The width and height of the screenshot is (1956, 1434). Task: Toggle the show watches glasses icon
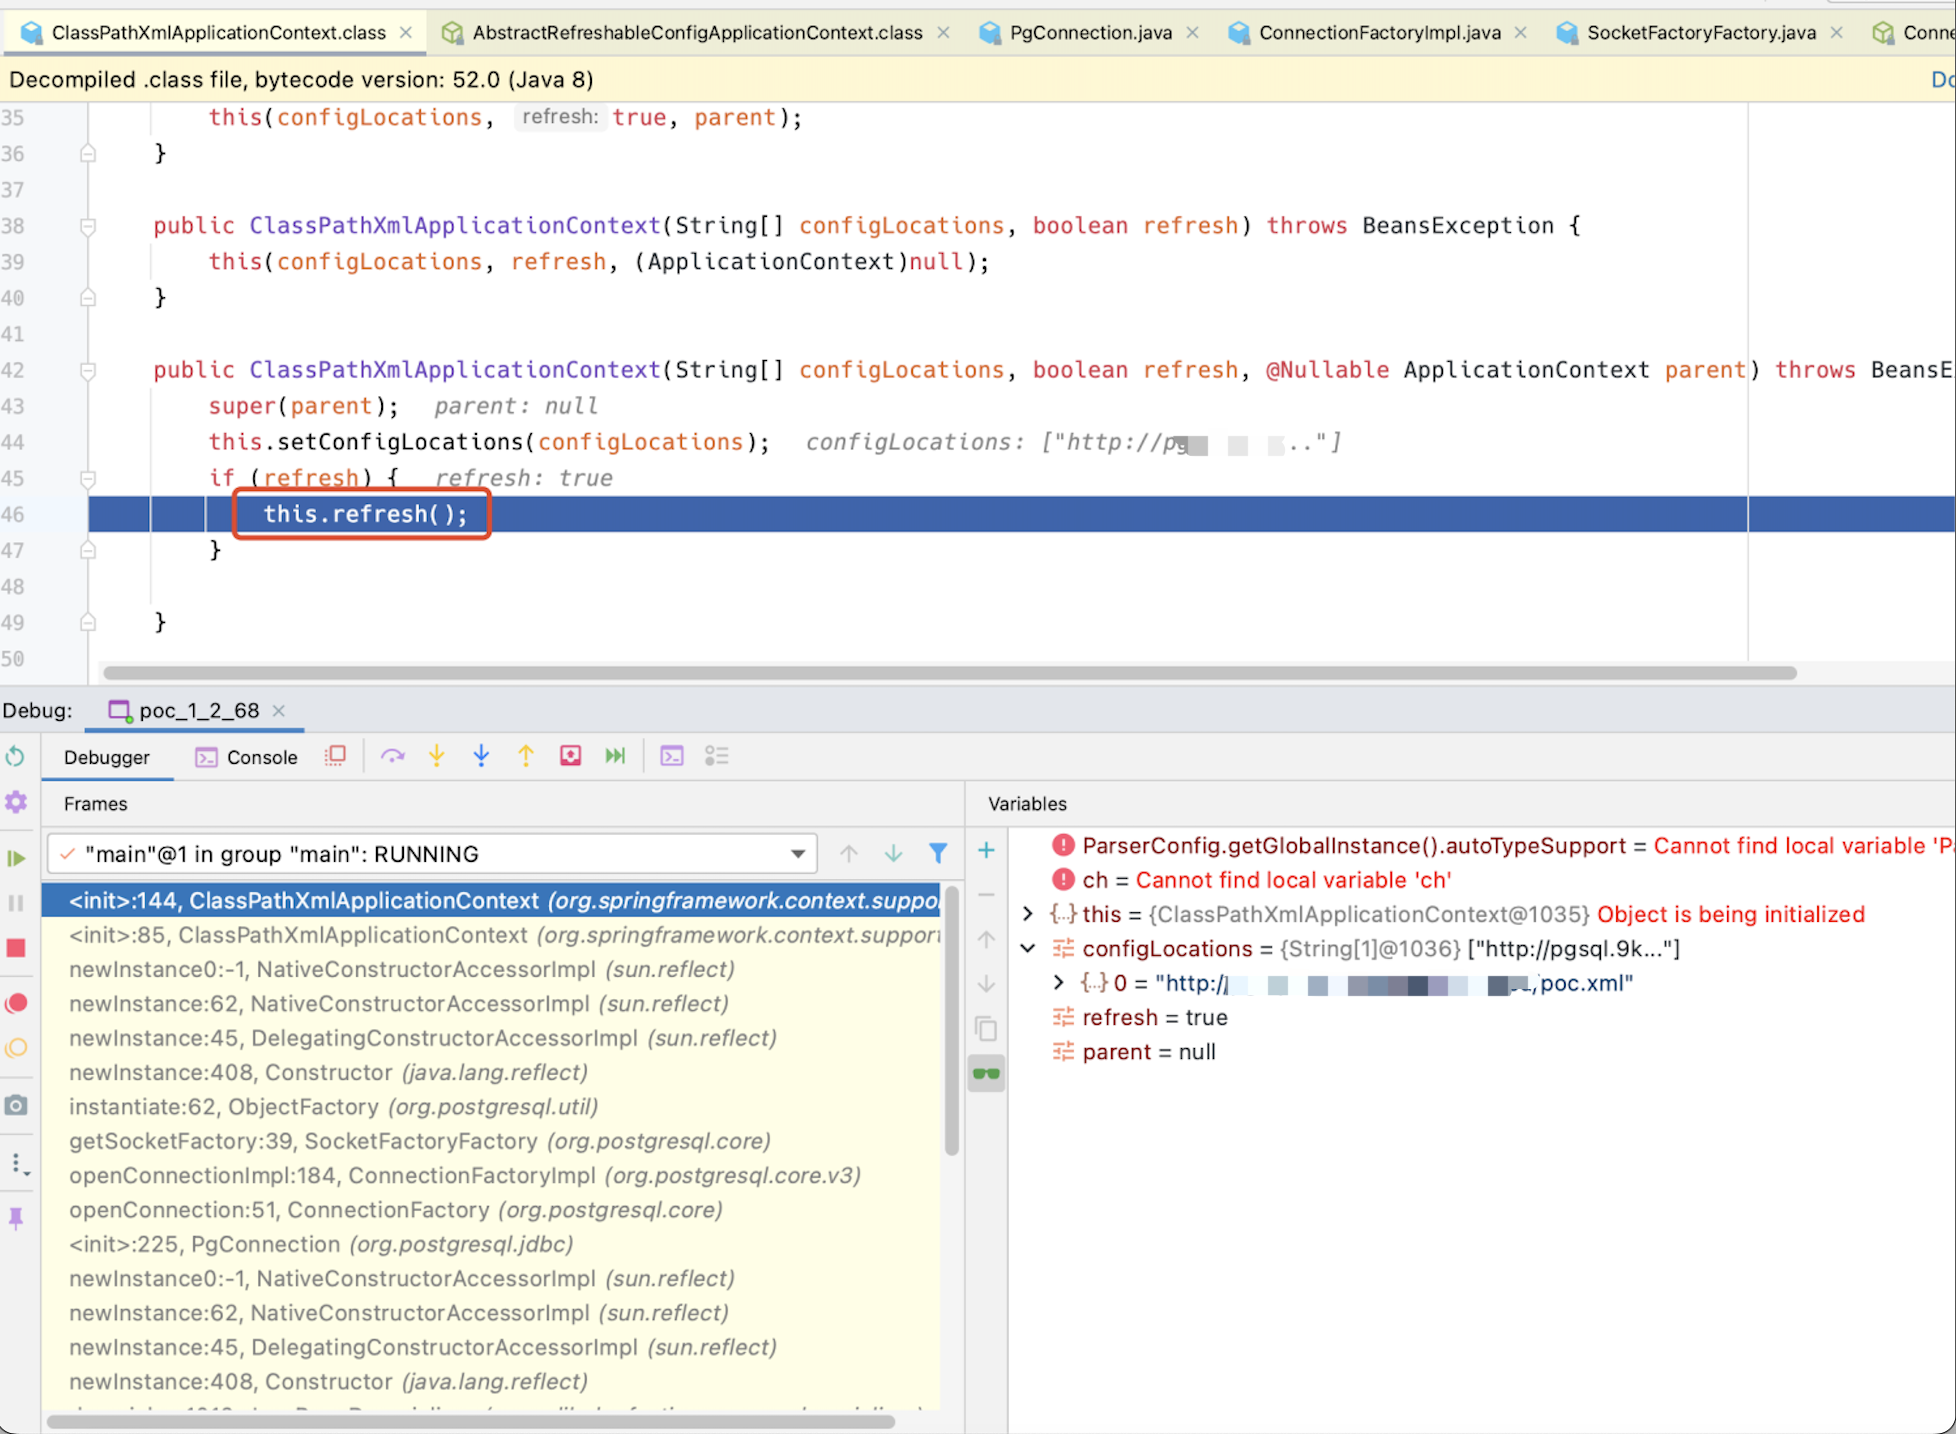(x=986, y=1074)
